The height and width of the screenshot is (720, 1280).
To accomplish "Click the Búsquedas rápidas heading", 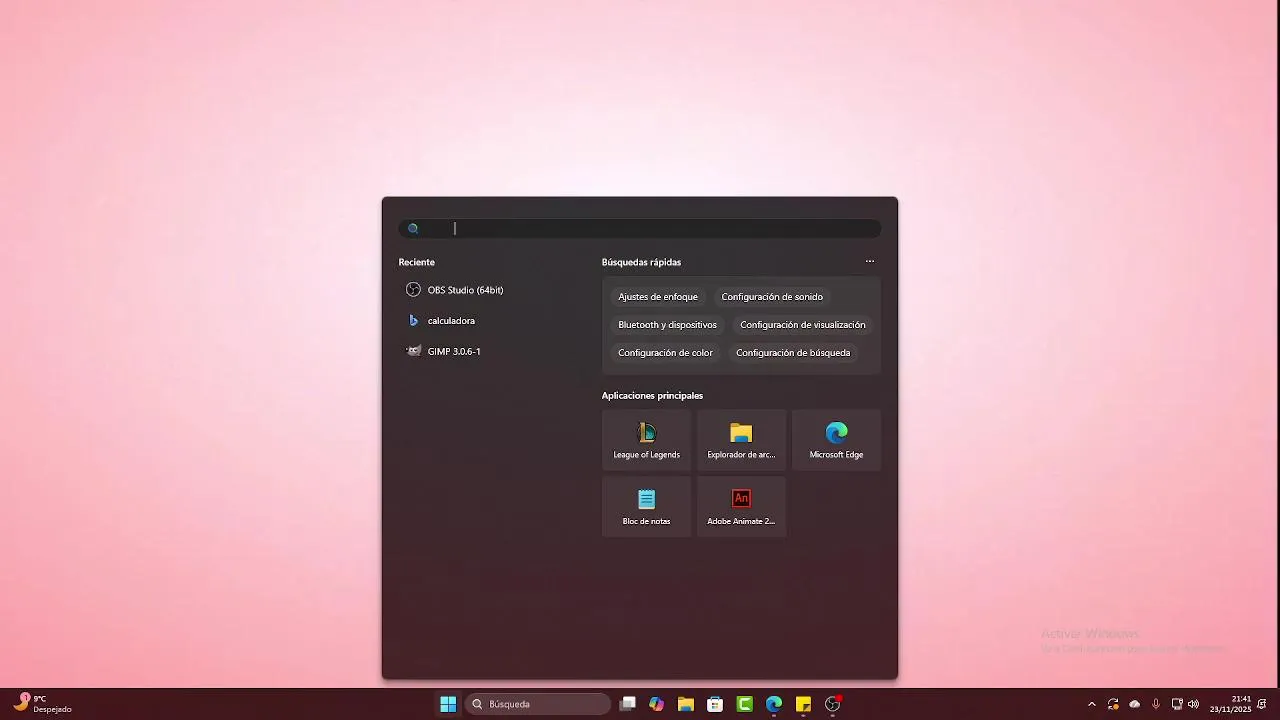I will click(x=641, y=262).
